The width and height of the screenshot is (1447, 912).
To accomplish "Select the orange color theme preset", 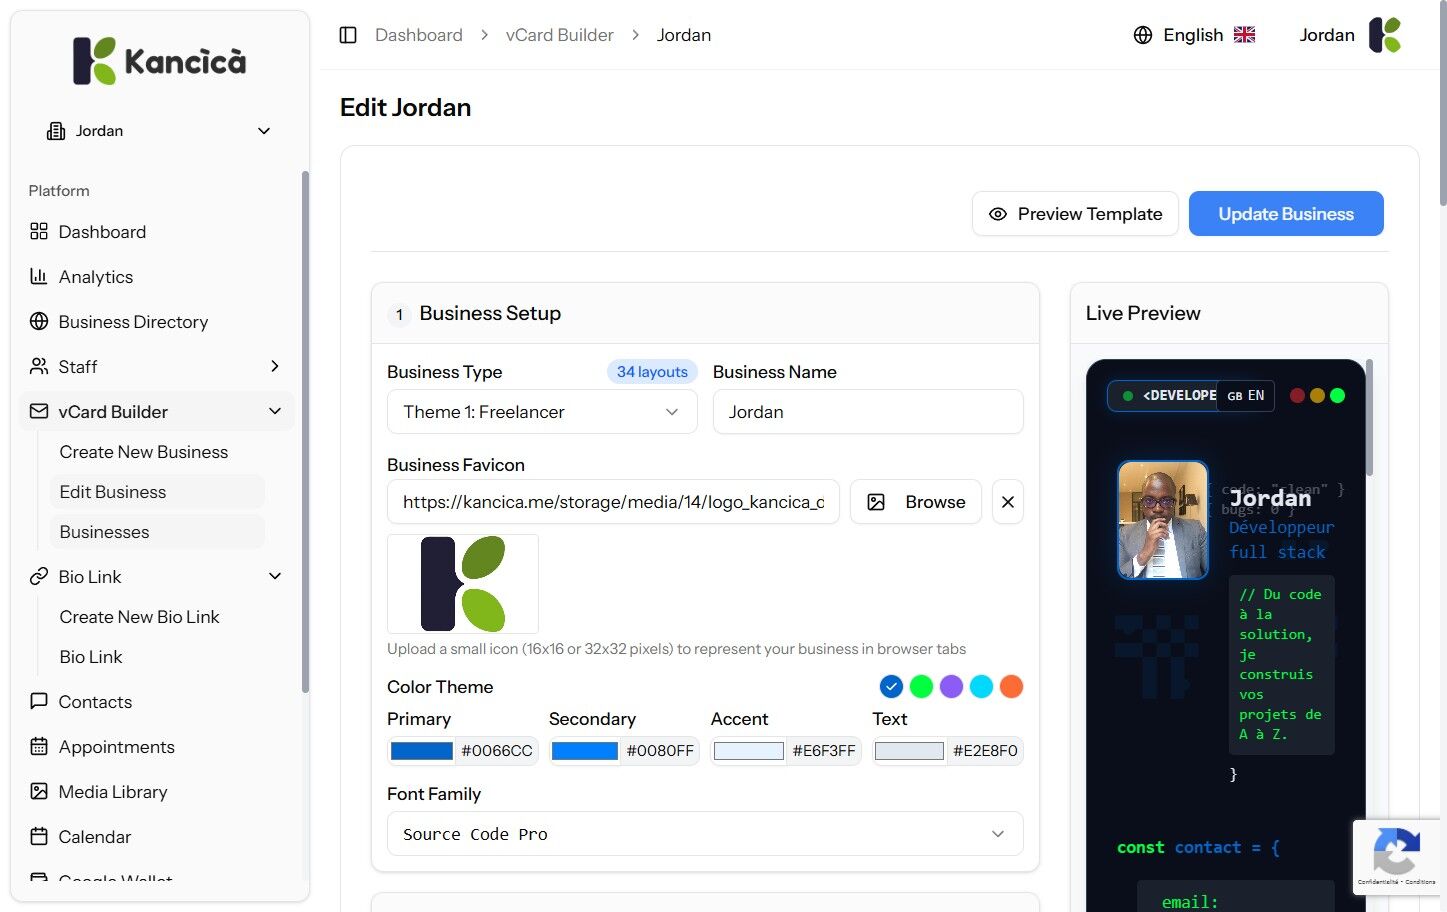I will [1011, 687].
